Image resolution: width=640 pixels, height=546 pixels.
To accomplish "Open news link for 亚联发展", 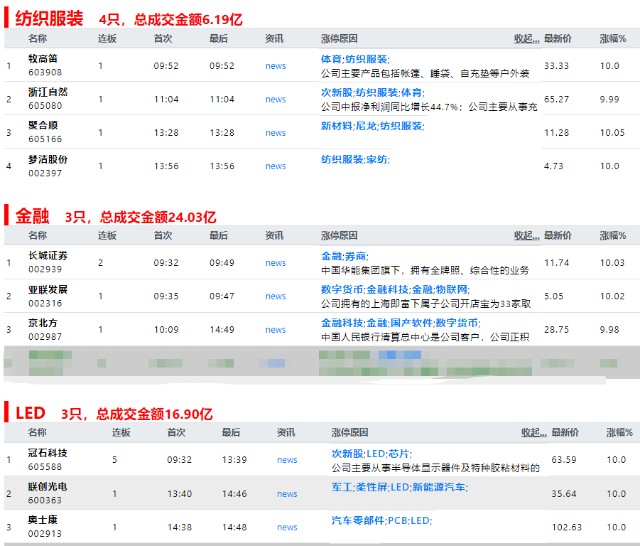I will coord(276,296).
